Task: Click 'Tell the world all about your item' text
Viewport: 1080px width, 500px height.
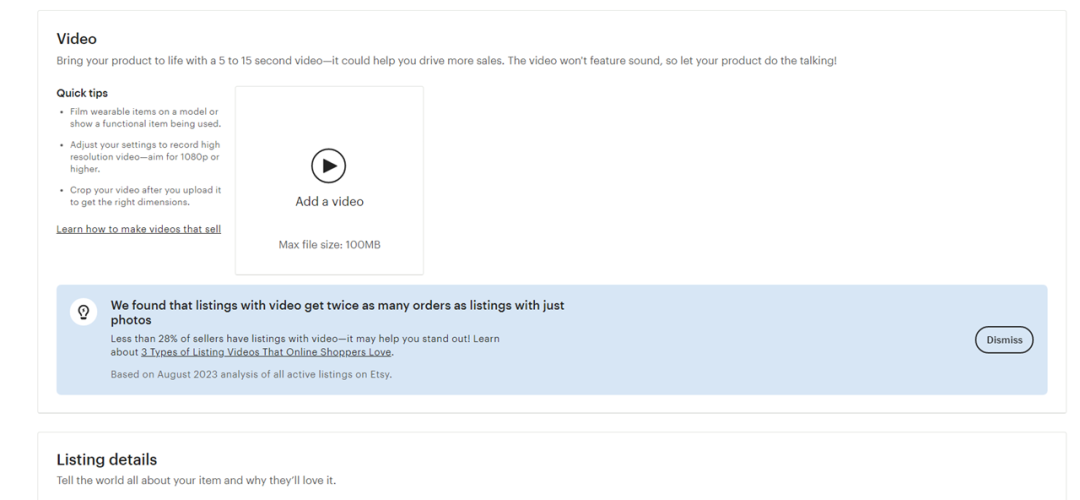Action: tap(196, 480)
